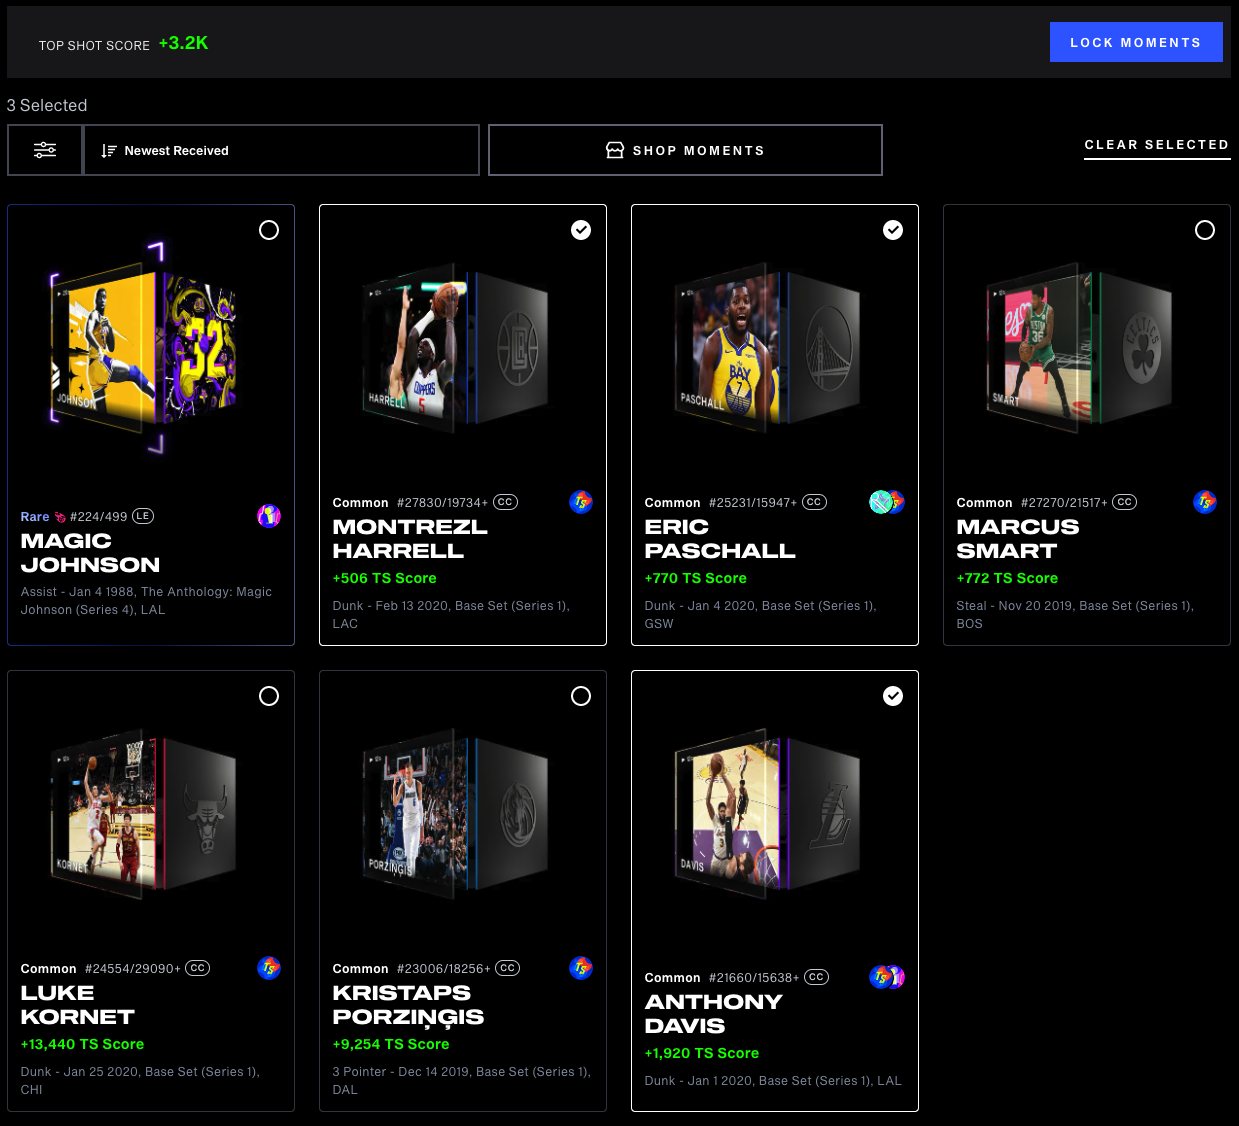1239x1126 pixels.
Task: Click the +770 TS Score text
Action: [x=696, y=578]
